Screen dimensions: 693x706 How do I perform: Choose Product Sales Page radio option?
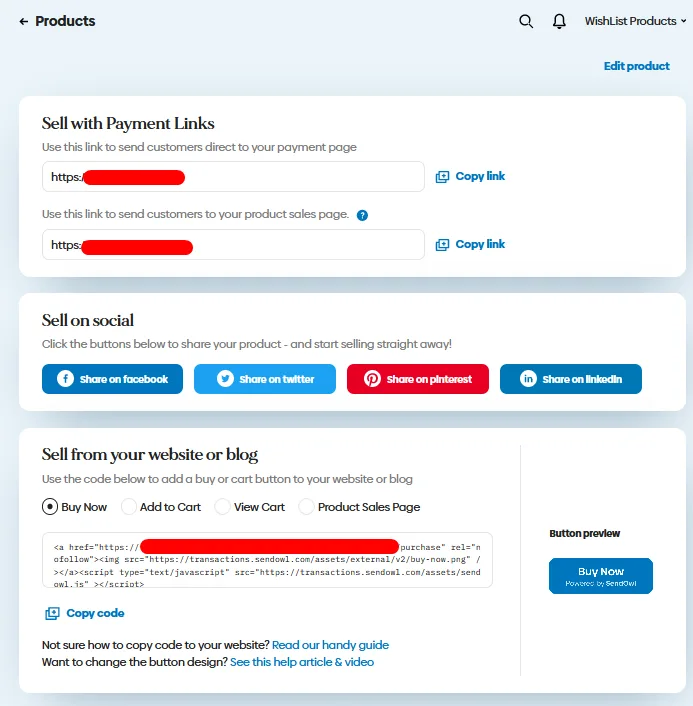[306, 507]
